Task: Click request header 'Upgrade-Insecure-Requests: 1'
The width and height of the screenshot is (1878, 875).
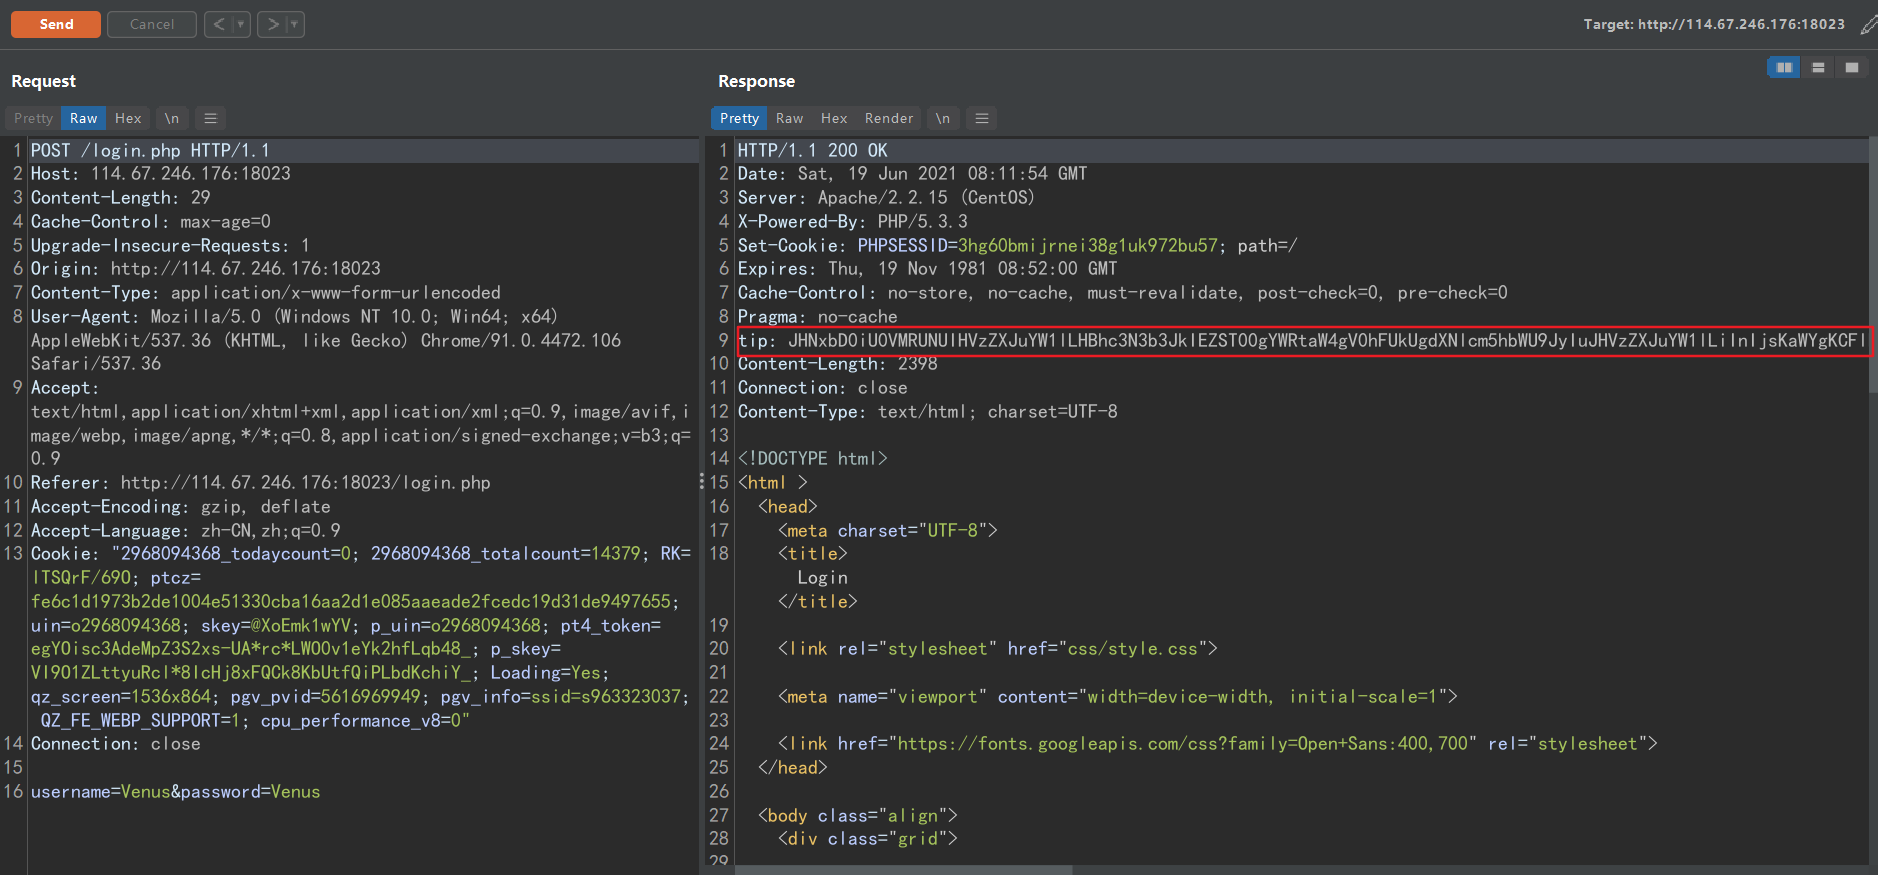Action: (x=170, y=246)
